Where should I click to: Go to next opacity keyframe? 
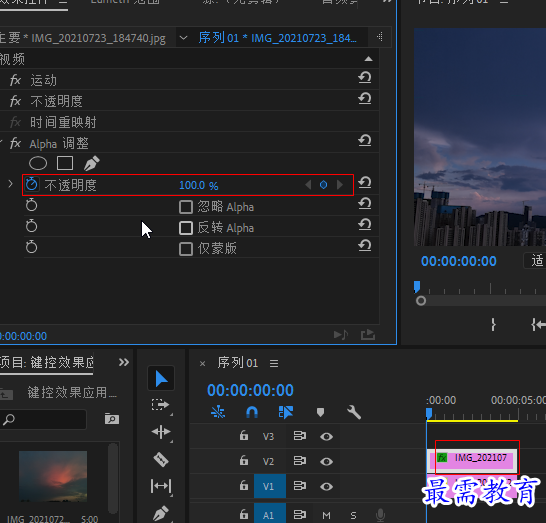tap(340, 185)
